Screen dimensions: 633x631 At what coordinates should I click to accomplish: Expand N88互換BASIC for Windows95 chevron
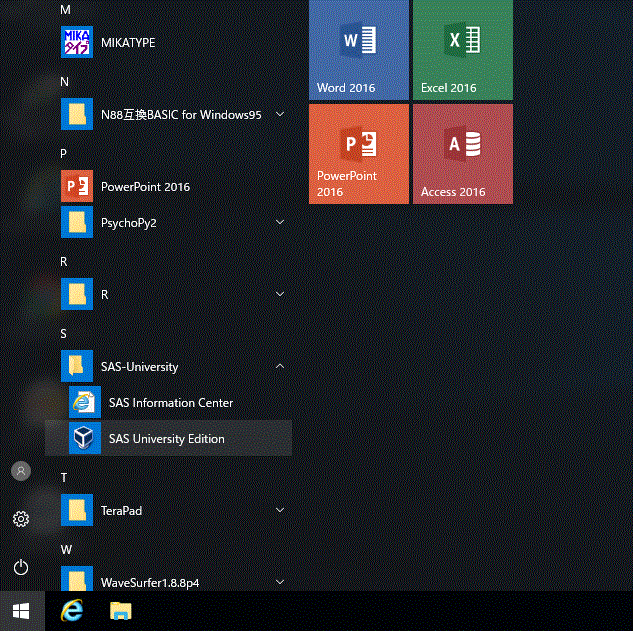pyautogui.click(x=280, y=114)
